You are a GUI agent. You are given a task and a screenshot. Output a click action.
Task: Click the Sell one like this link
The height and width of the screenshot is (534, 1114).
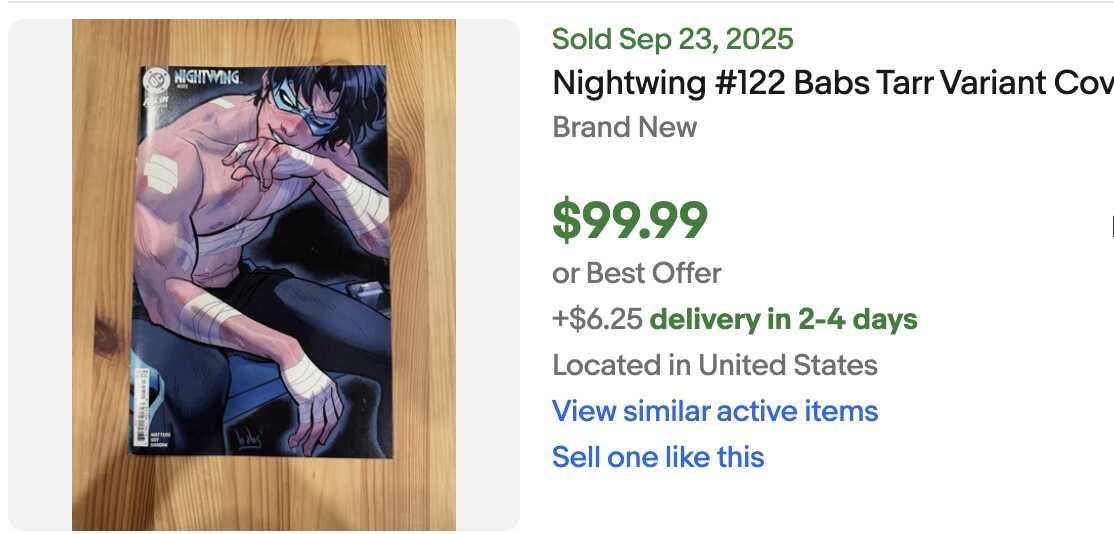tap(658, 457)
